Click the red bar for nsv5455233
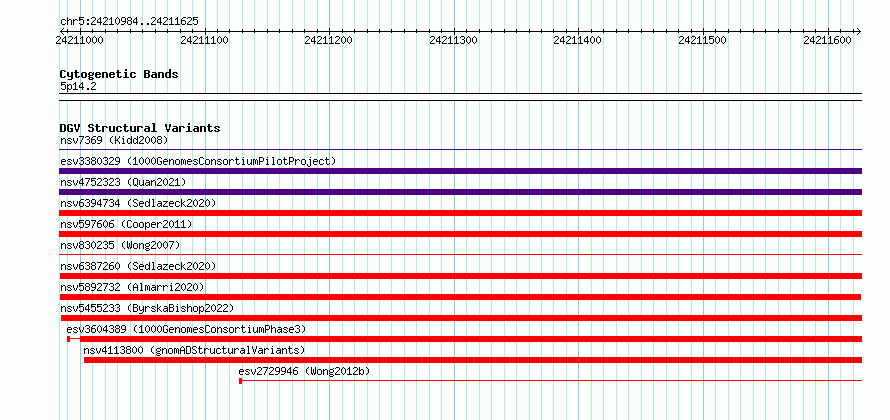This screenshot has width=890, height=420. coord(461,318)
